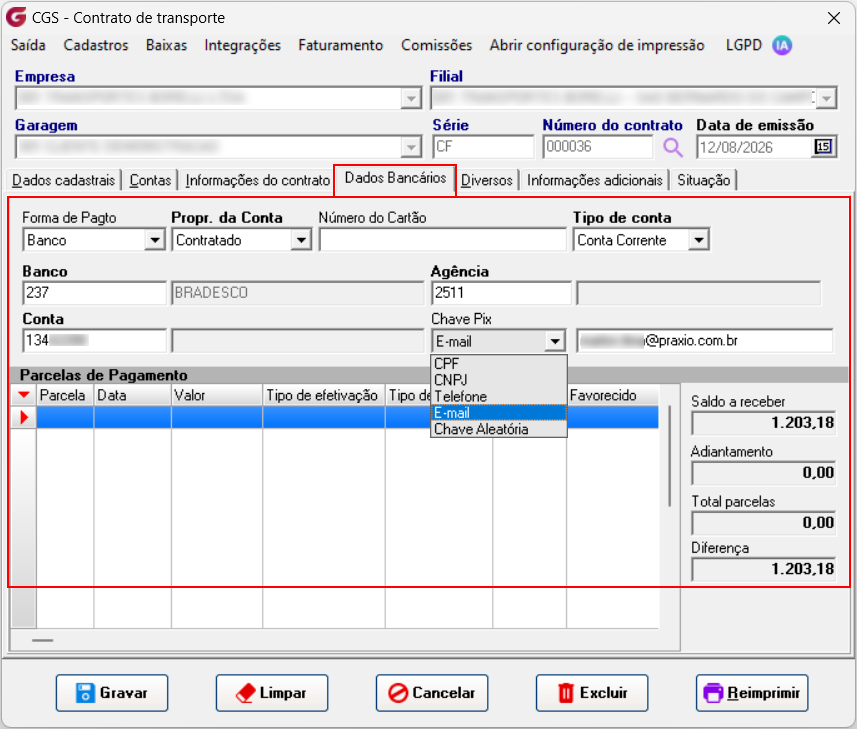Click the Total parcelas value field

(764, 523)
